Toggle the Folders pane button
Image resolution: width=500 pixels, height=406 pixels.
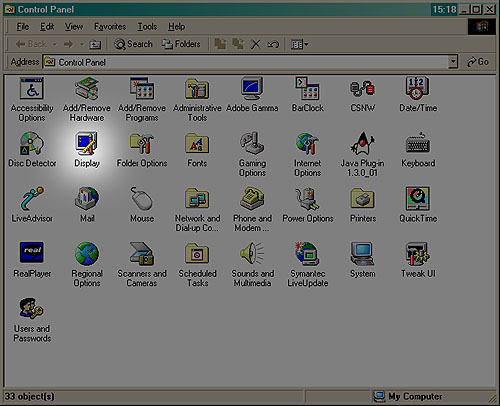tap(181, 44)
